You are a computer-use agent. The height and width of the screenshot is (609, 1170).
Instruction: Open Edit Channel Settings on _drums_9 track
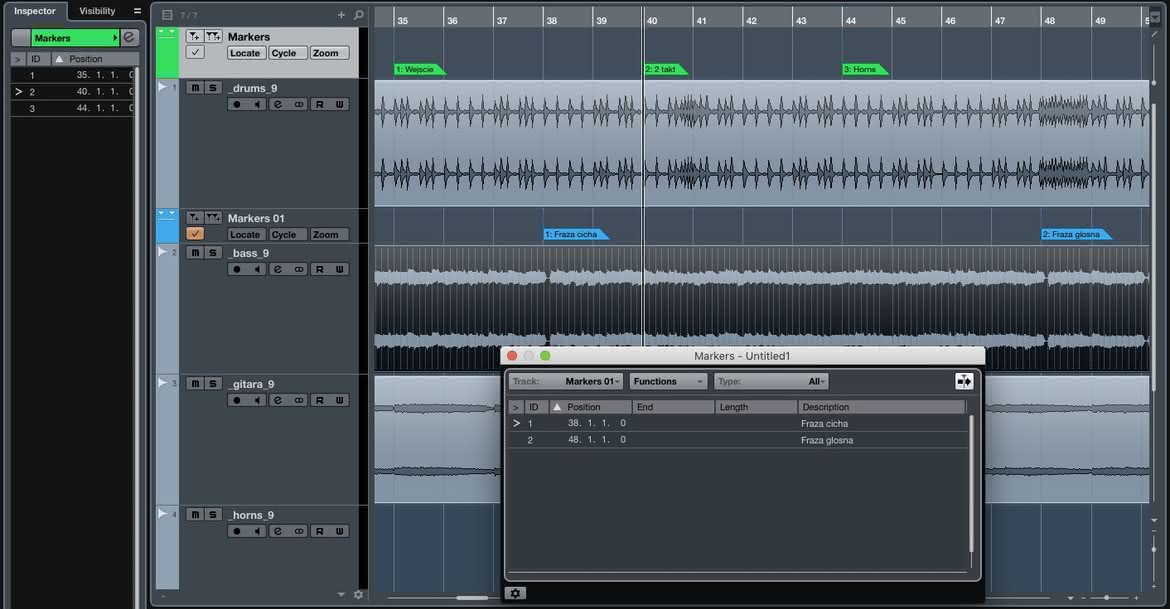point(278,104)
